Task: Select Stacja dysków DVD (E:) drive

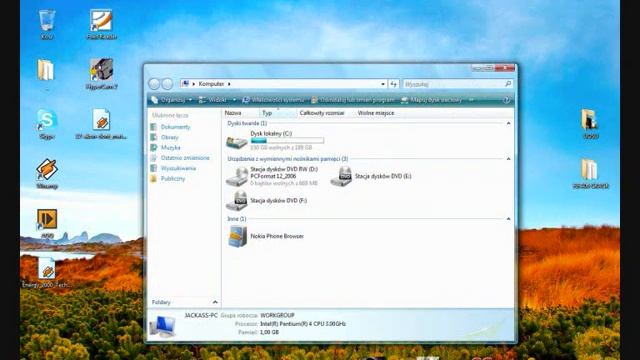Action: pos(371,176)
